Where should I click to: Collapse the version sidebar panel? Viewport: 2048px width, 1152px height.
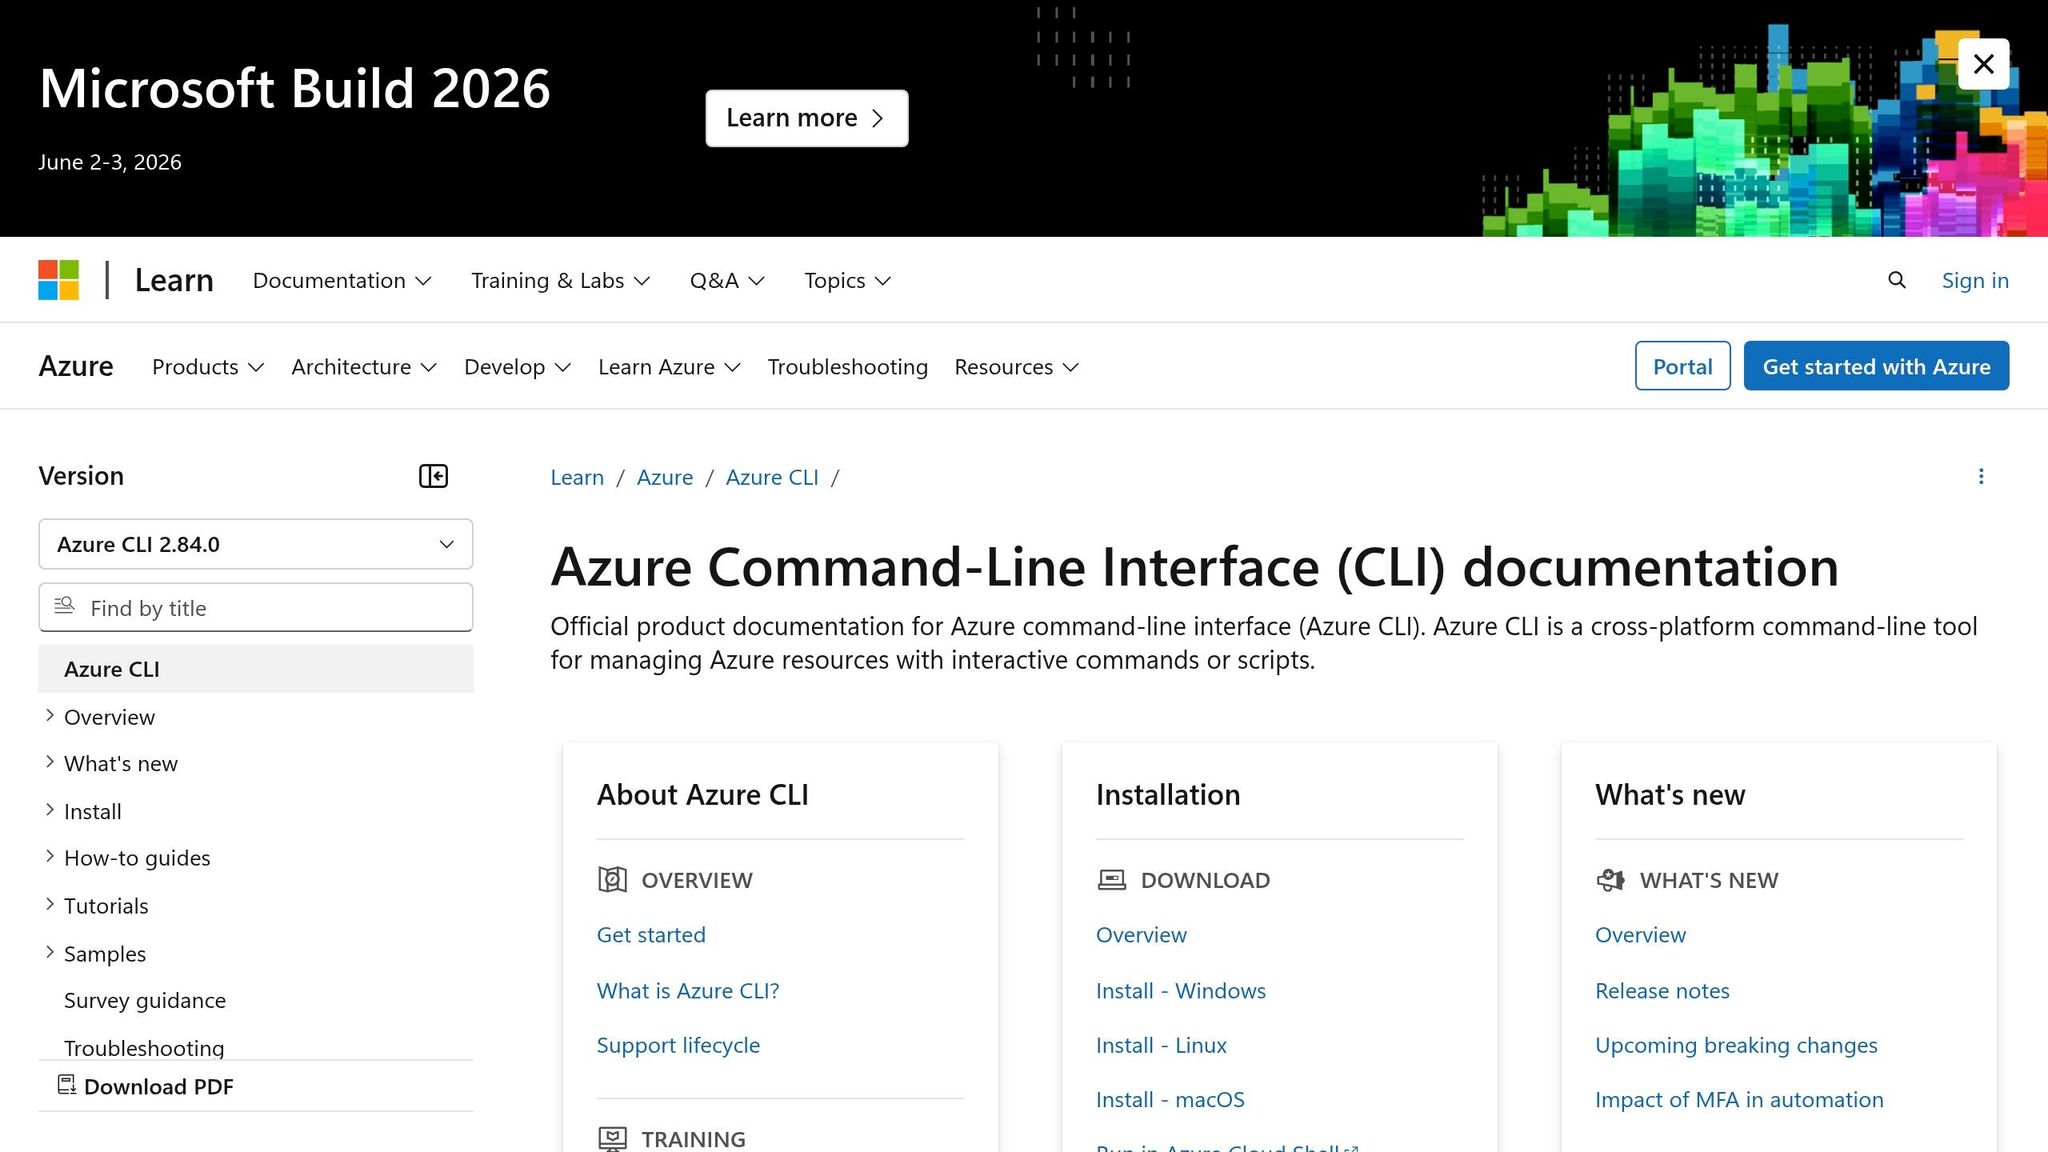click(433, 476)
